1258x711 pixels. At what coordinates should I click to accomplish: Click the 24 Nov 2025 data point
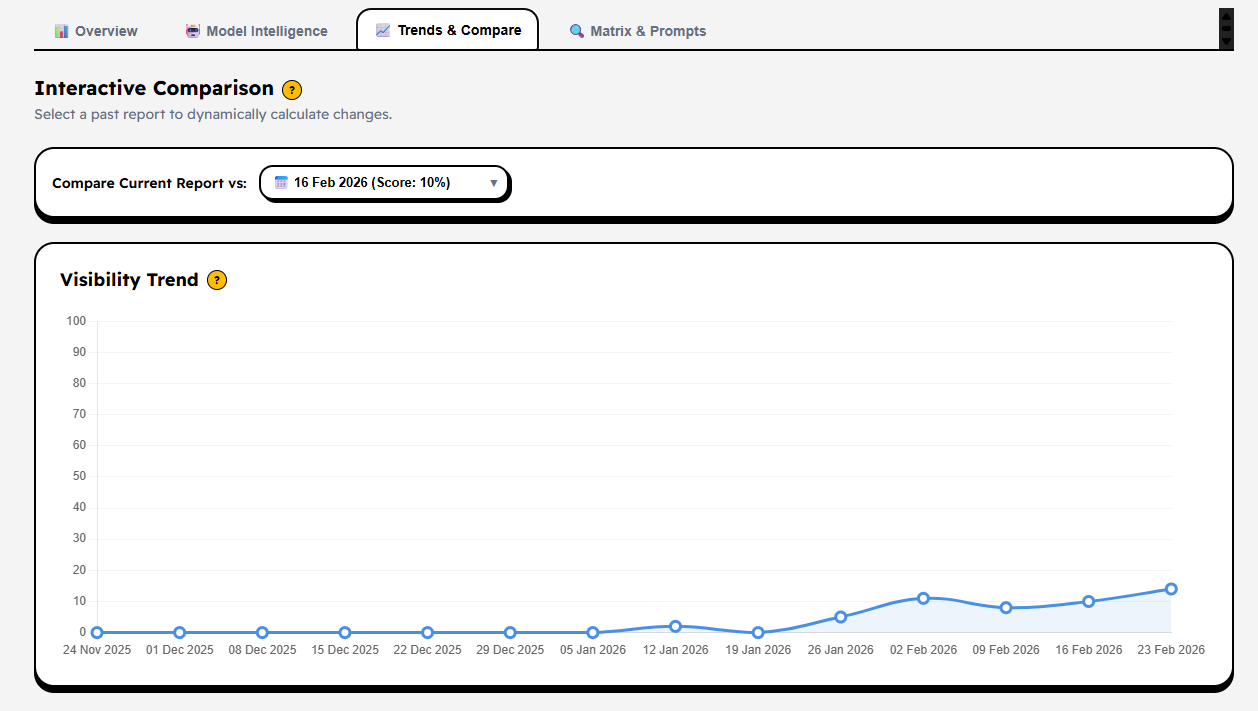coord(97,632)
